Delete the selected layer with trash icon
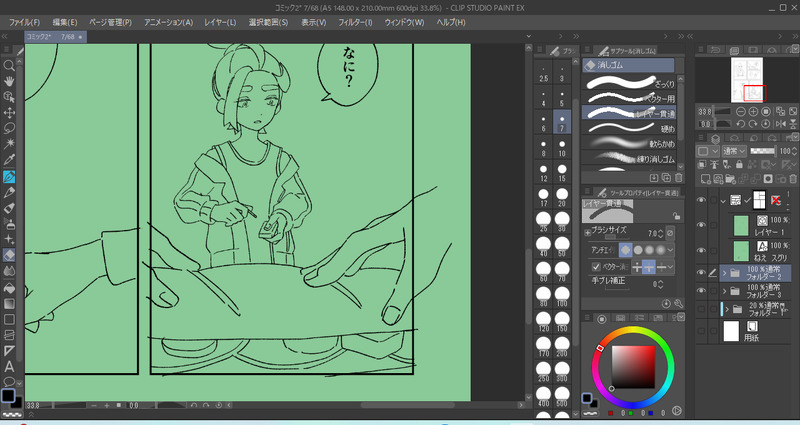The image size is (800, 425). pos(793,179)
